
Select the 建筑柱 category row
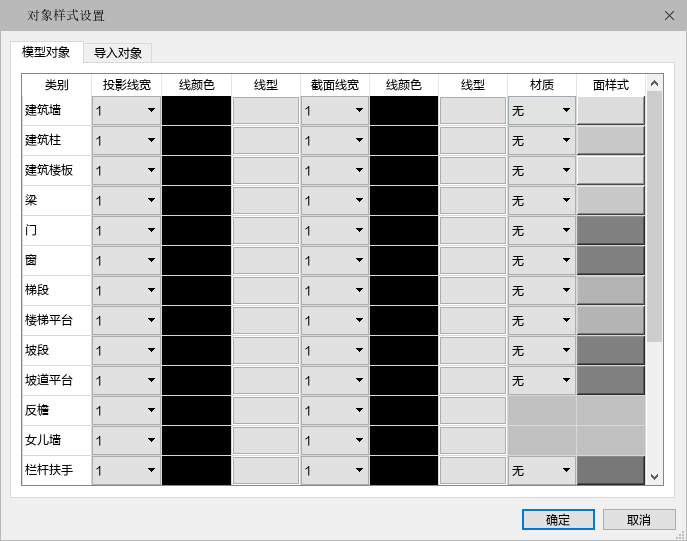coord(57,140)
